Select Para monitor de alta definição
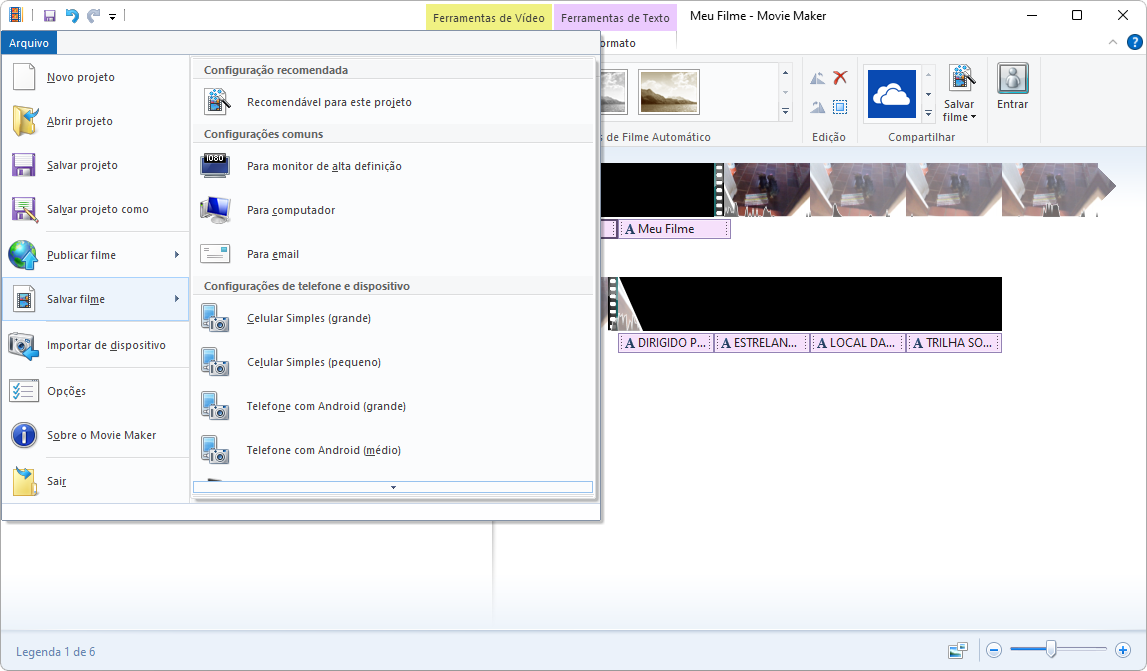The image size is (1147, 671). [394, 166]
